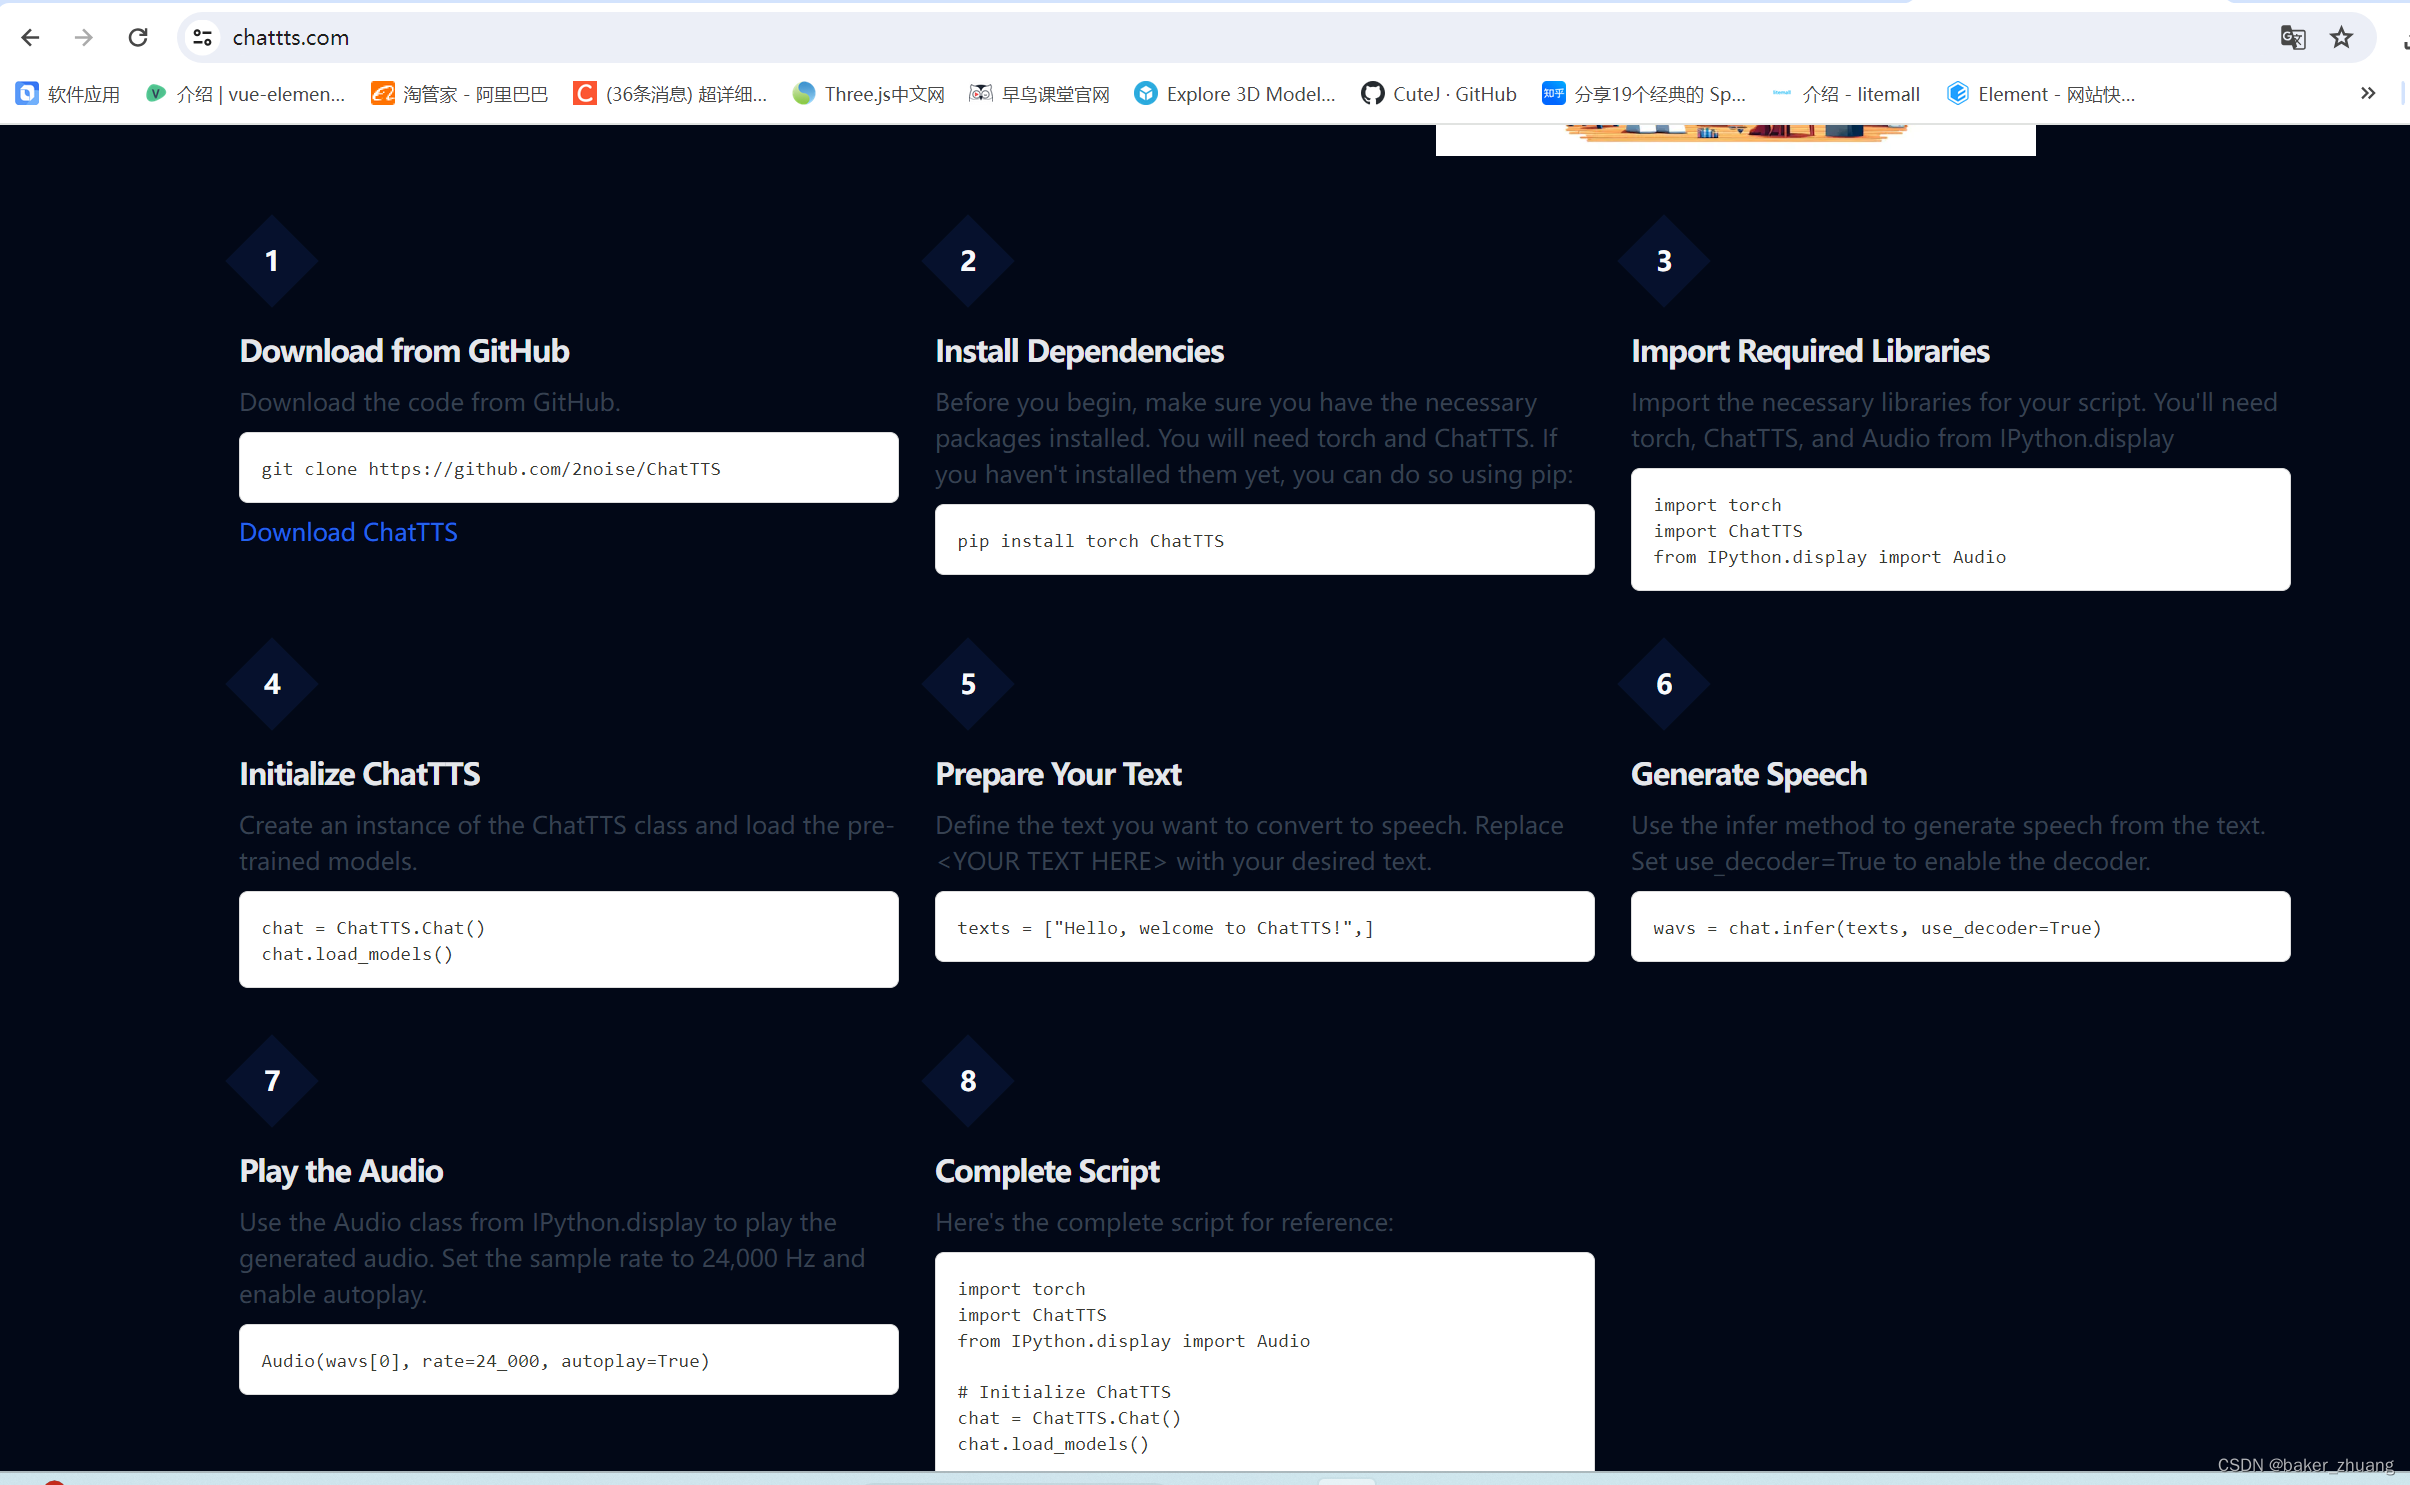Open the 软件应用 bookmark folder
The height and width of the screenshot is (1485, 2410).
68,94
